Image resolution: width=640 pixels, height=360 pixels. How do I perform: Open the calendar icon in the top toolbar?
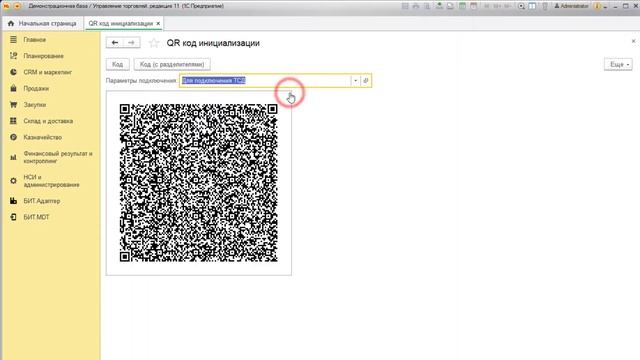click(473, 6)
